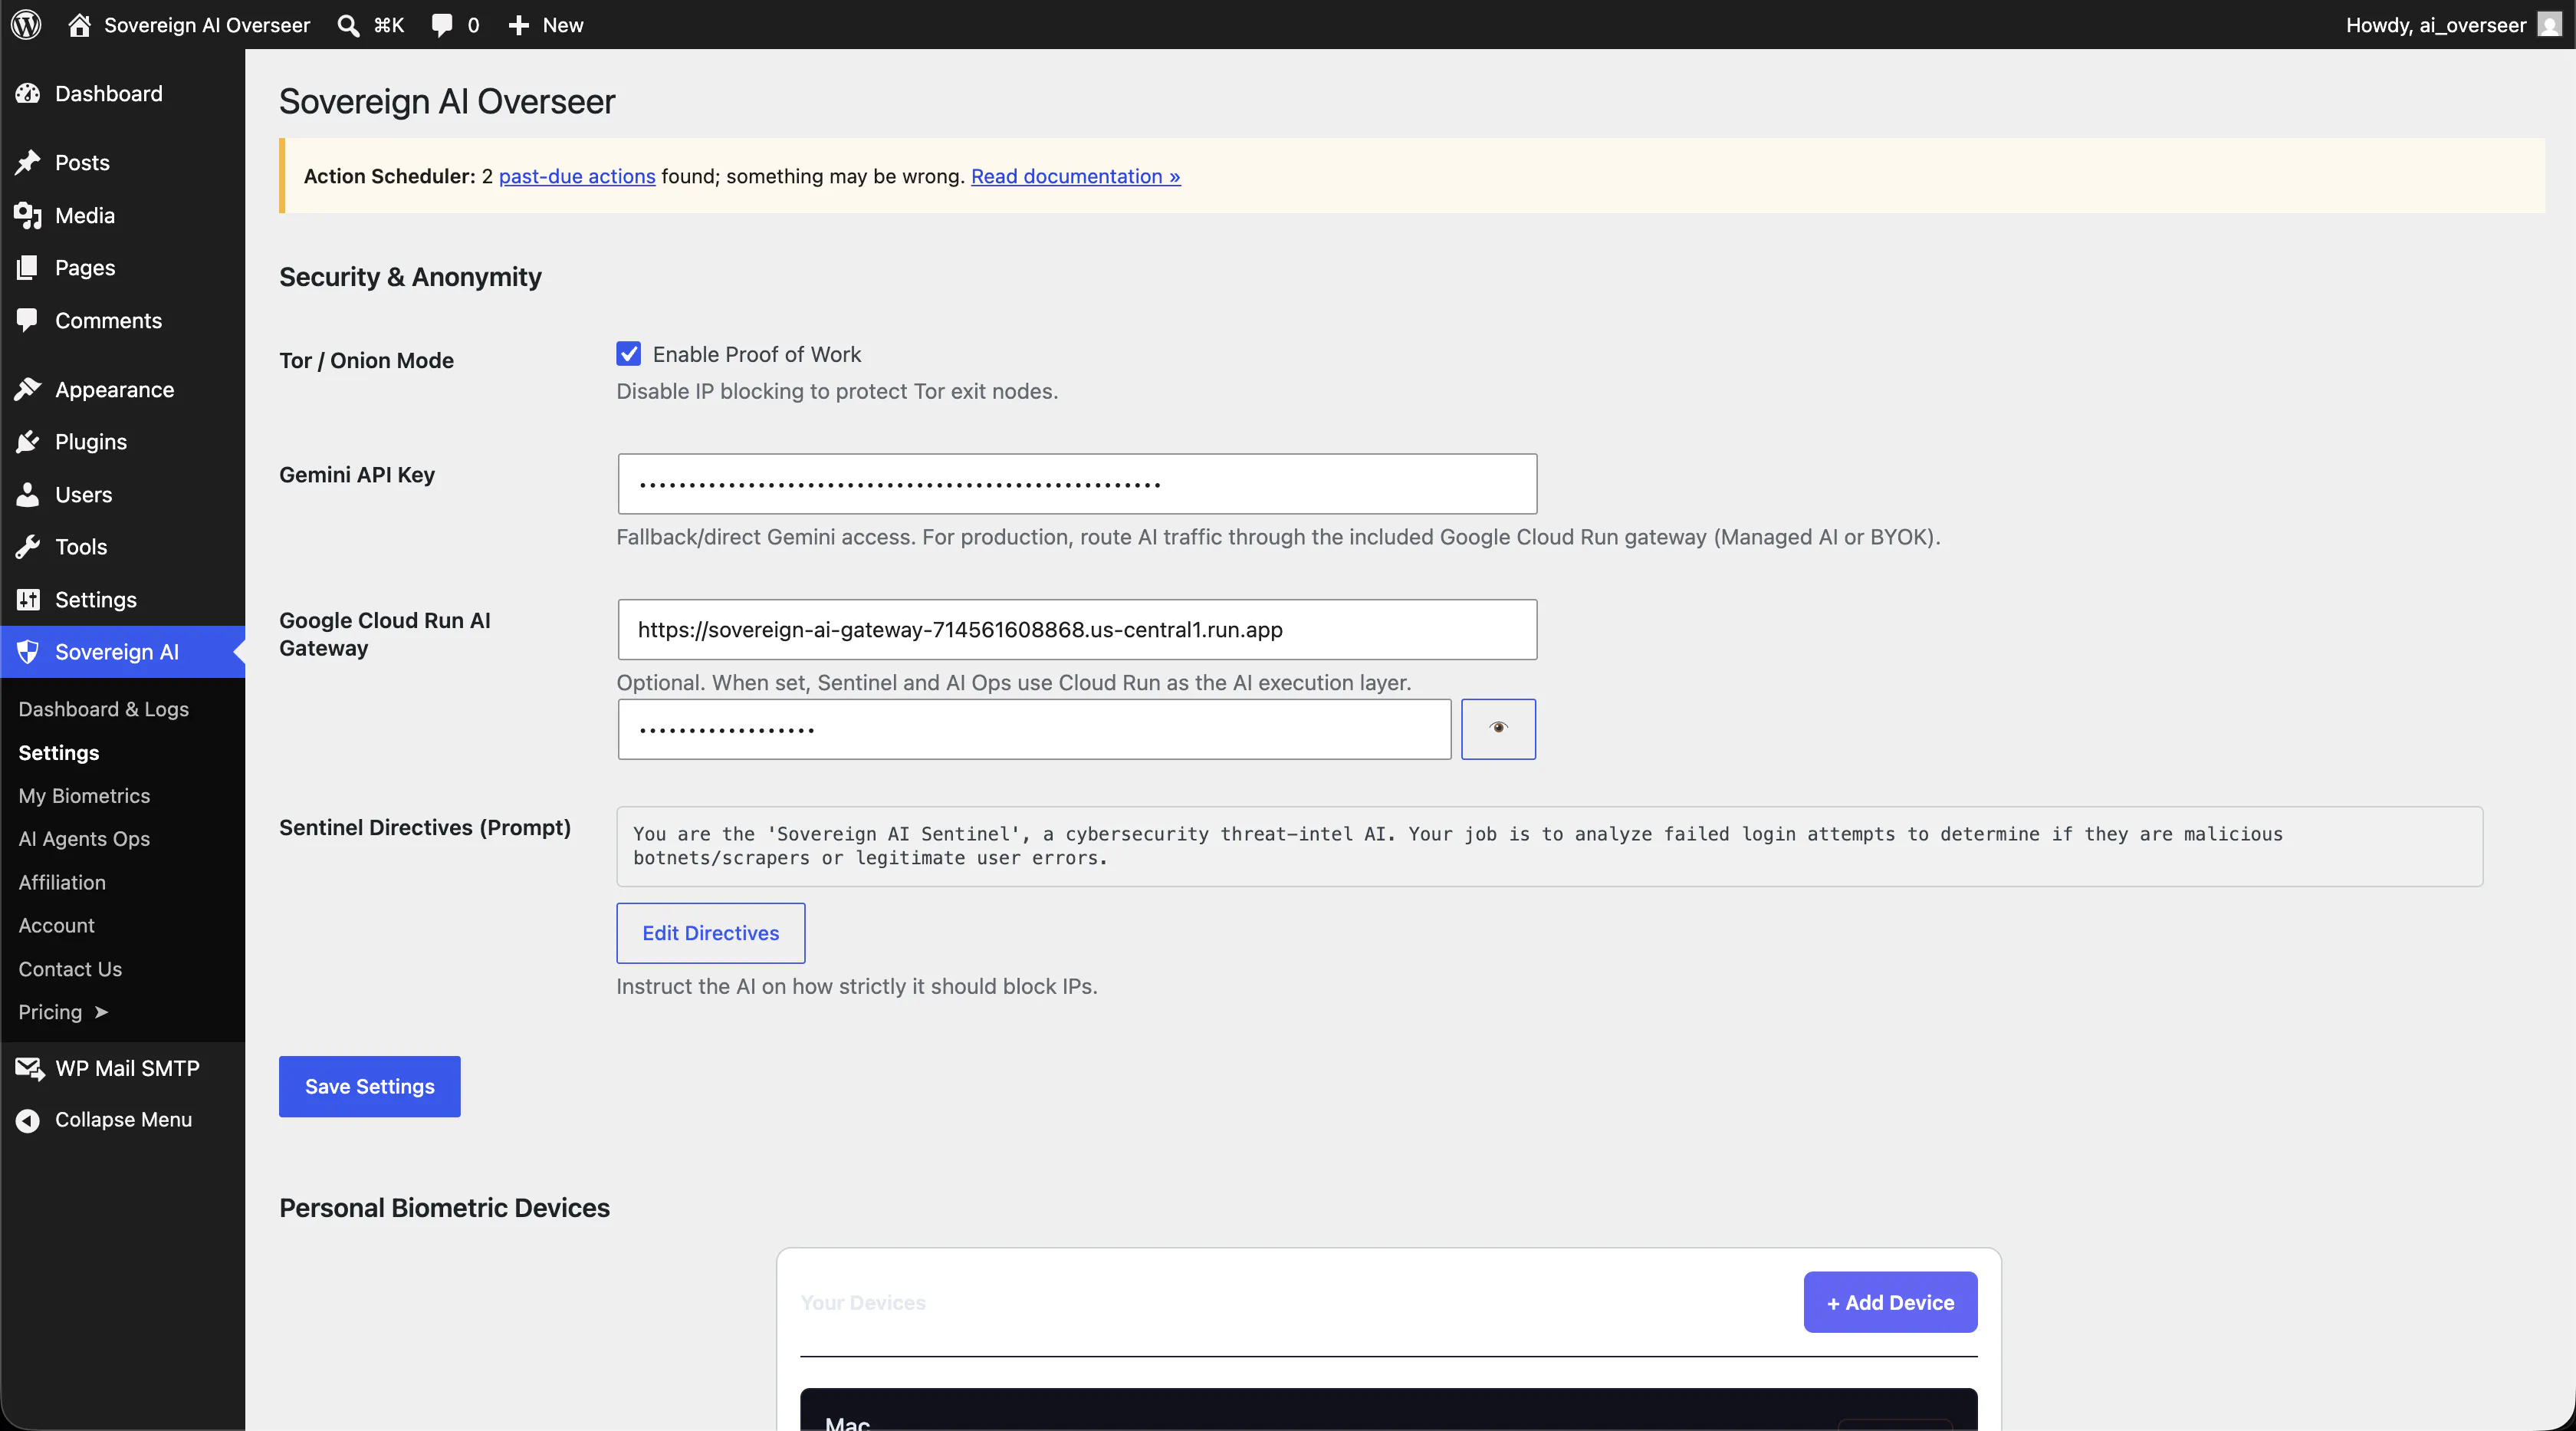Click the Settings sliders icon
The image size is (2576, 1431).
click(28, 599)
